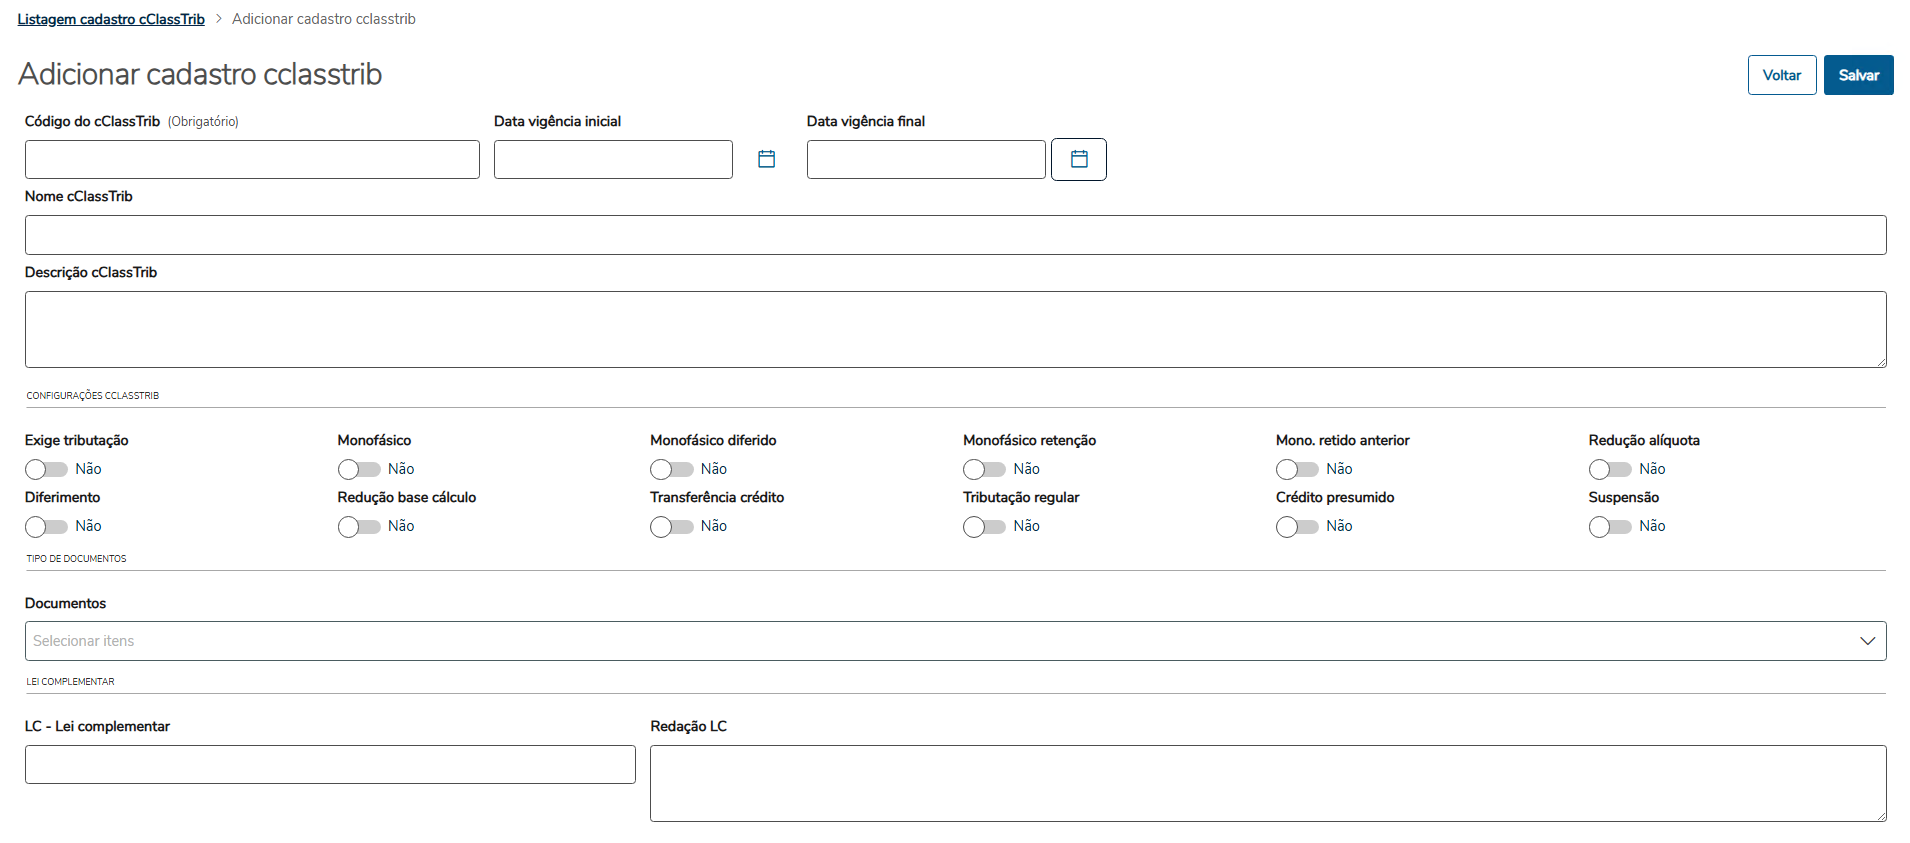Focus the LC - Lei complementar field
This screenshot has height=843, width=1910.
pos(330,764)
